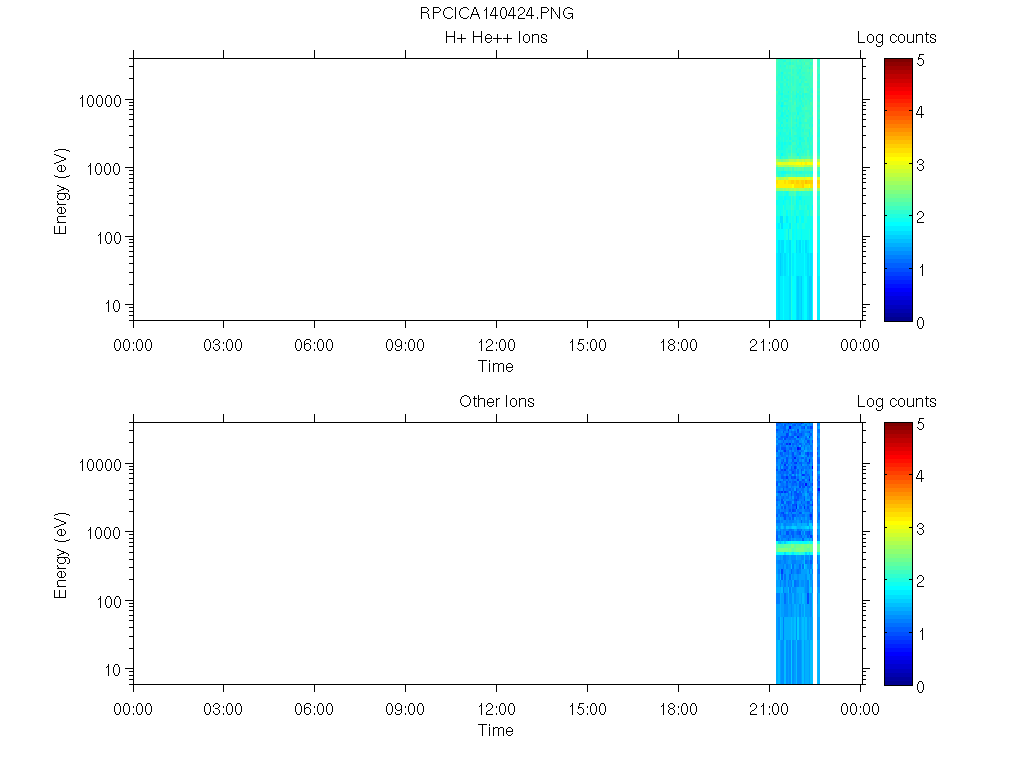Click the bottom plot's color scale bar
Viewport: 1024px width, 768px height.
(x=898, y=554)
